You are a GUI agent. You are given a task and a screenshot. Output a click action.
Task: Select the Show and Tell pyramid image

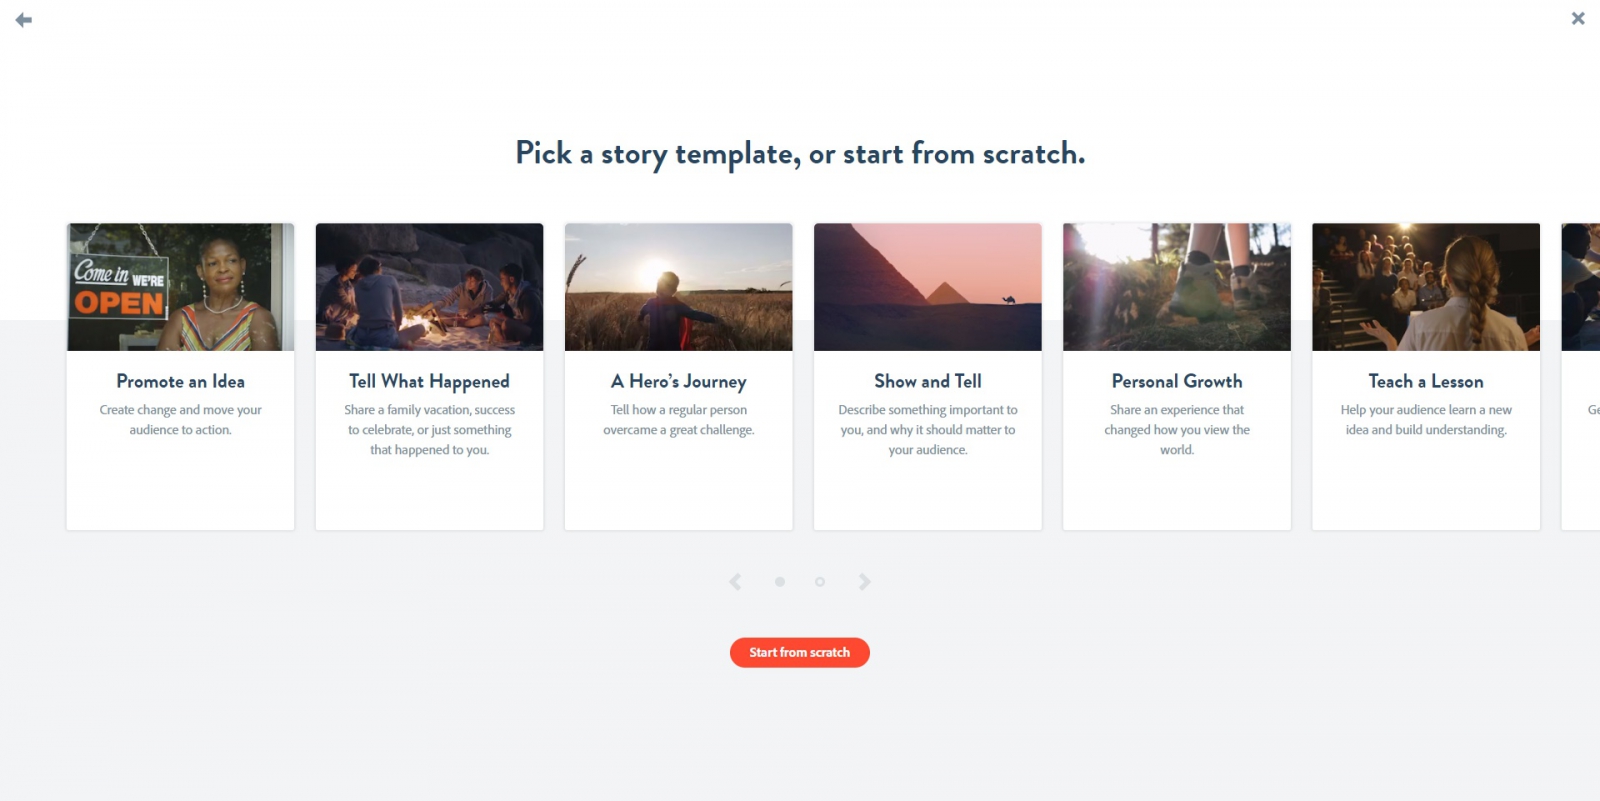pyautogui.click(x=927, y=287)
